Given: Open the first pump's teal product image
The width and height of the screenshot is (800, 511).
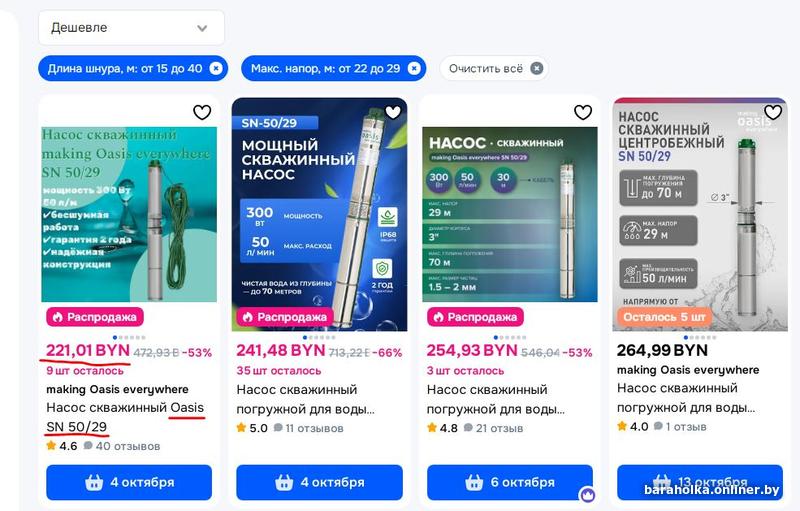Looking at the screenshot, I should [129, 214].
